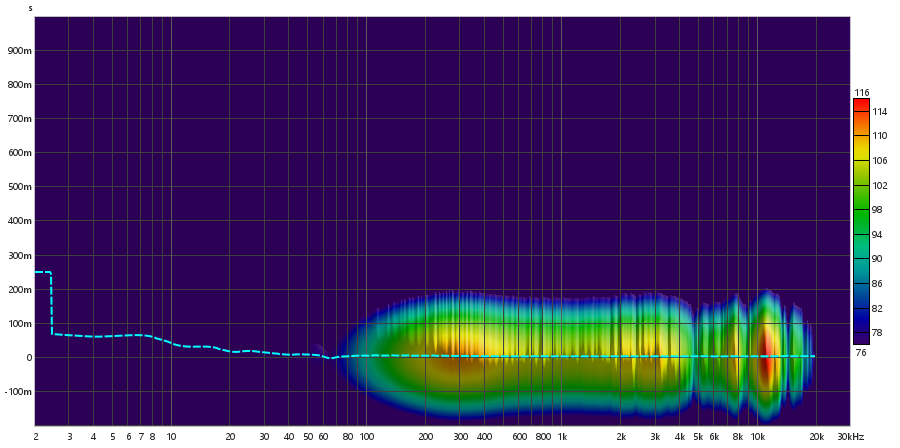Select the 116 maximum label above color scale
Viewport: 900px width, 448px height.
pos(861,93)
